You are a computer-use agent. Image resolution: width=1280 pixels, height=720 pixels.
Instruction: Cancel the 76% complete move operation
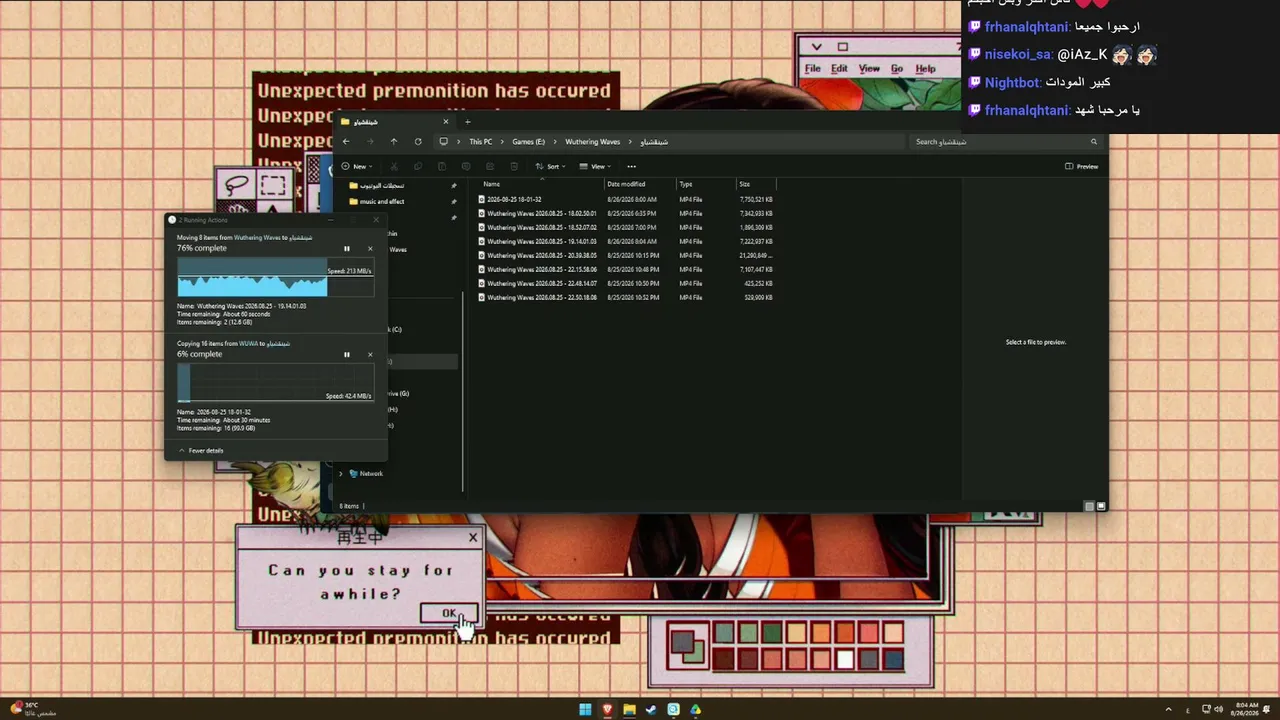tap(370, 249)
